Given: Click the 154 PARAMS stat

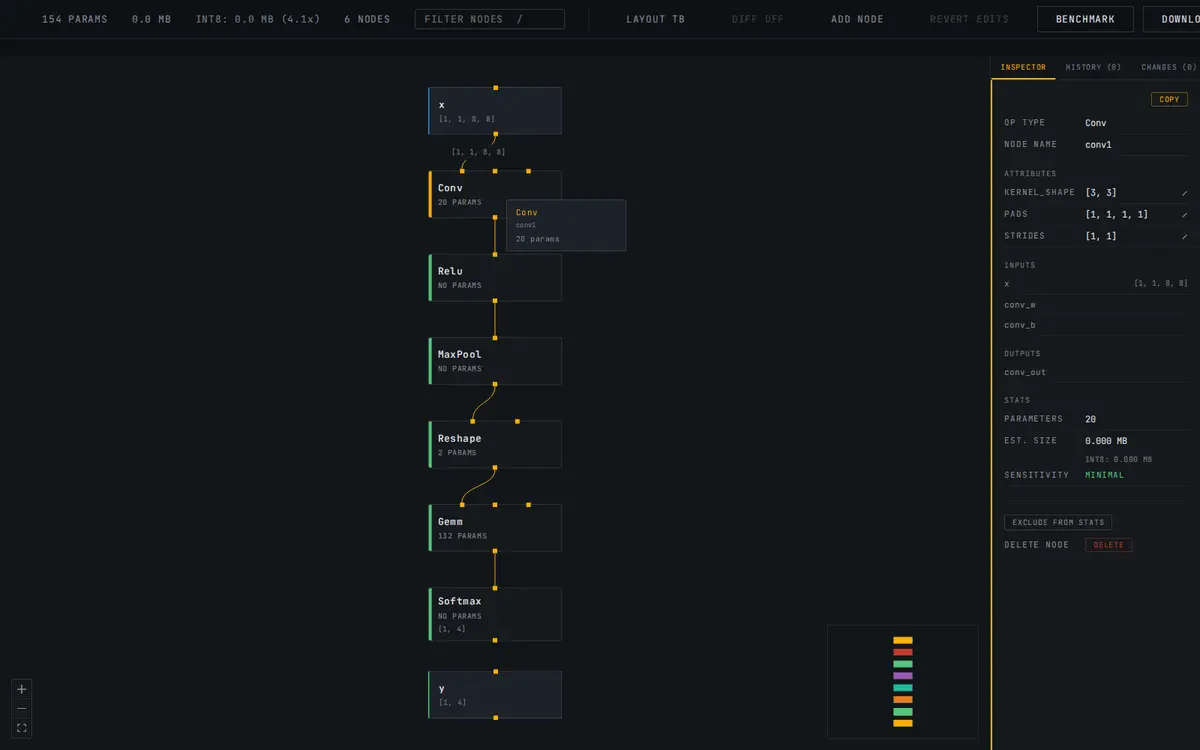Looking at the screenshot, I should click(x=75, y=19).
